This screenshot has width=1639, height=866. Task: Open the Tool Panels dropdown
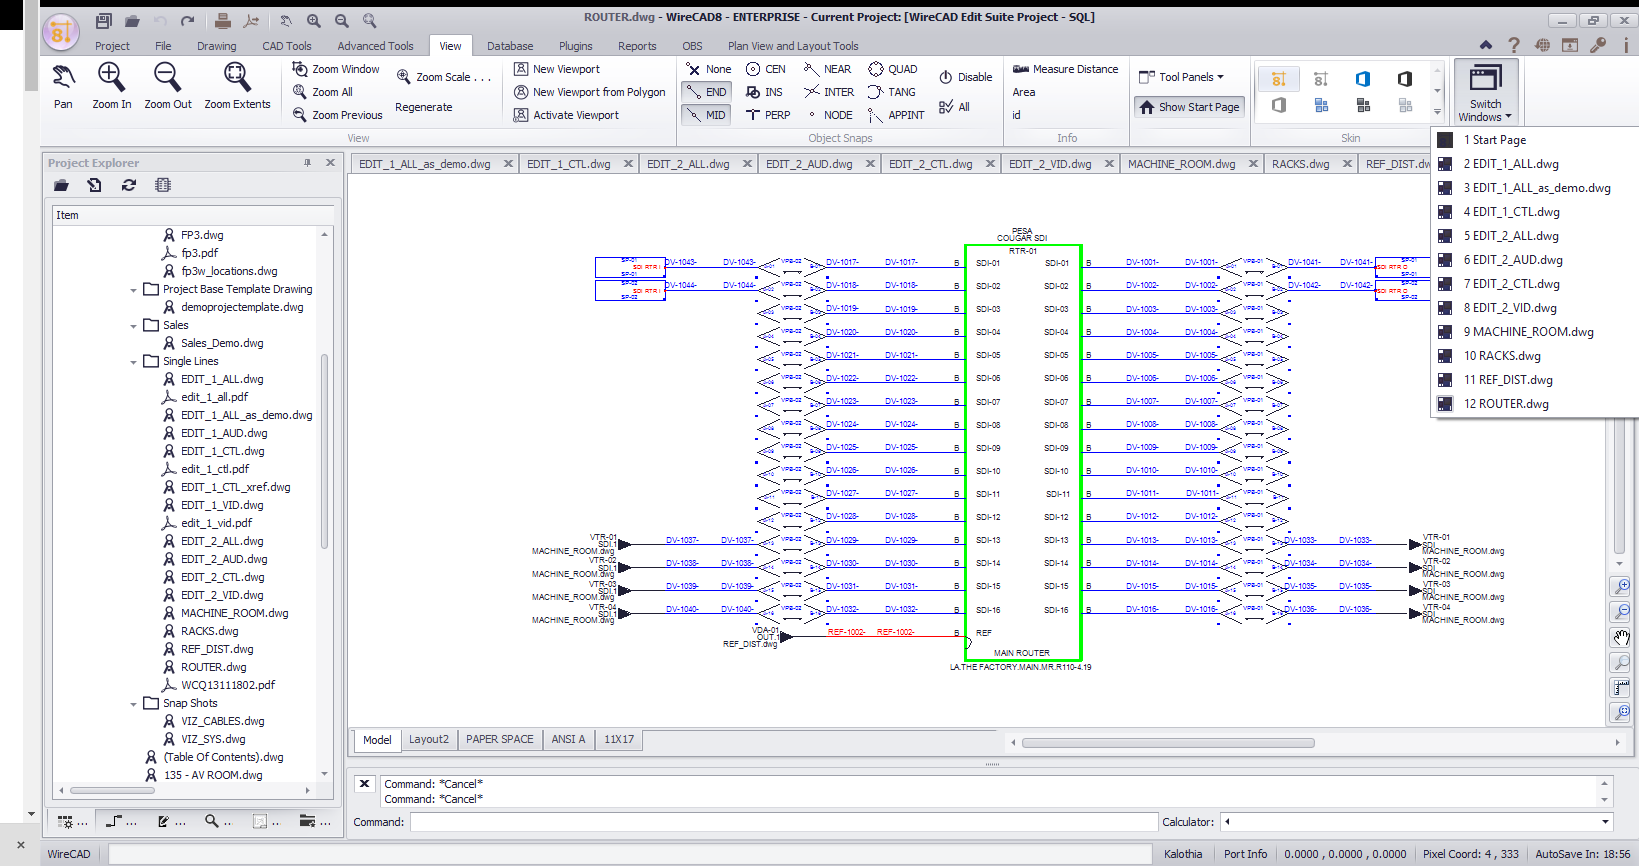tap(1181, 77)
